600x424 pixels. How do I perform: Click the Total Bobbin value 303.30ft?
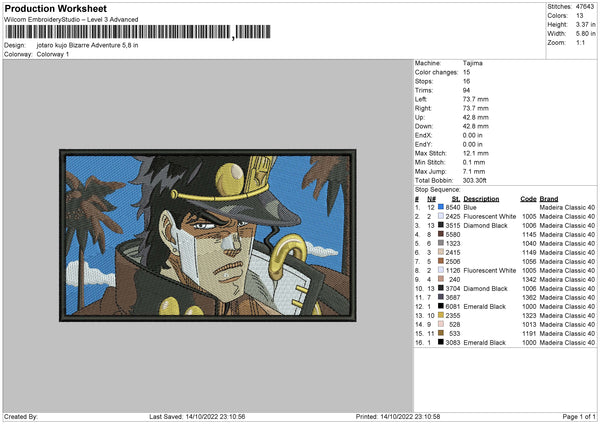[474, 180]
